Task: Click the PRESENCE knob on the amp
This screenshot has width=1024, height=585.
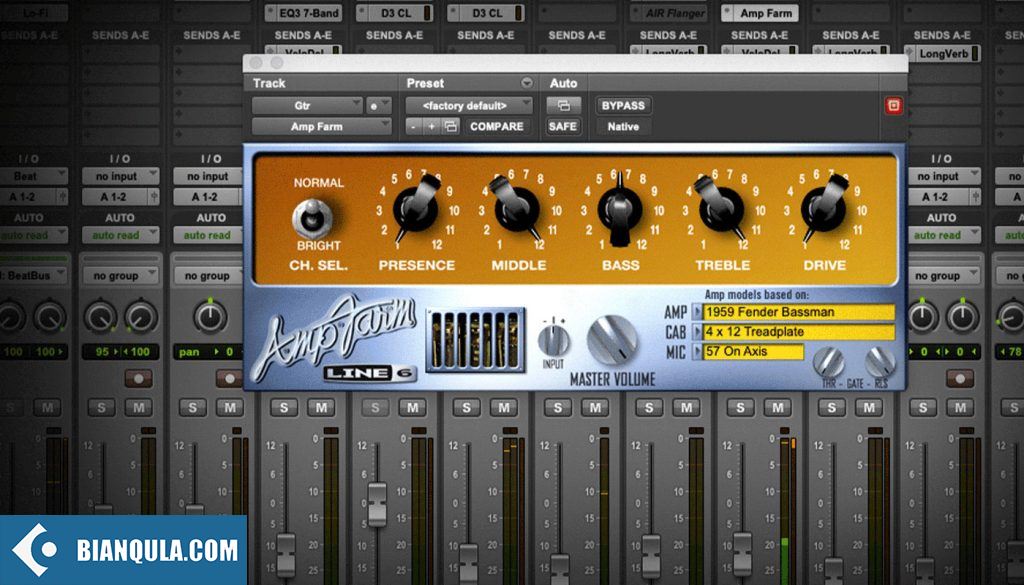Action: pyautogui.click(x=415, y=209)
